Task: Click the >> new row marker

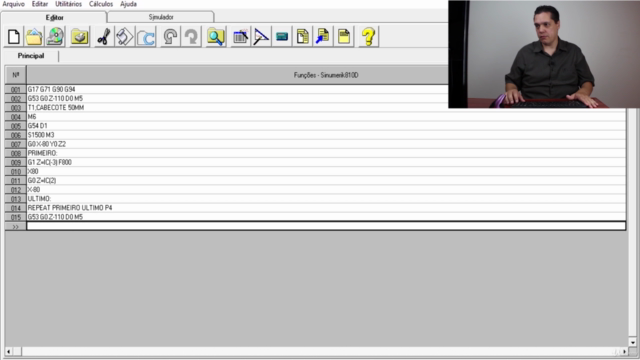Action: (16, 227)
